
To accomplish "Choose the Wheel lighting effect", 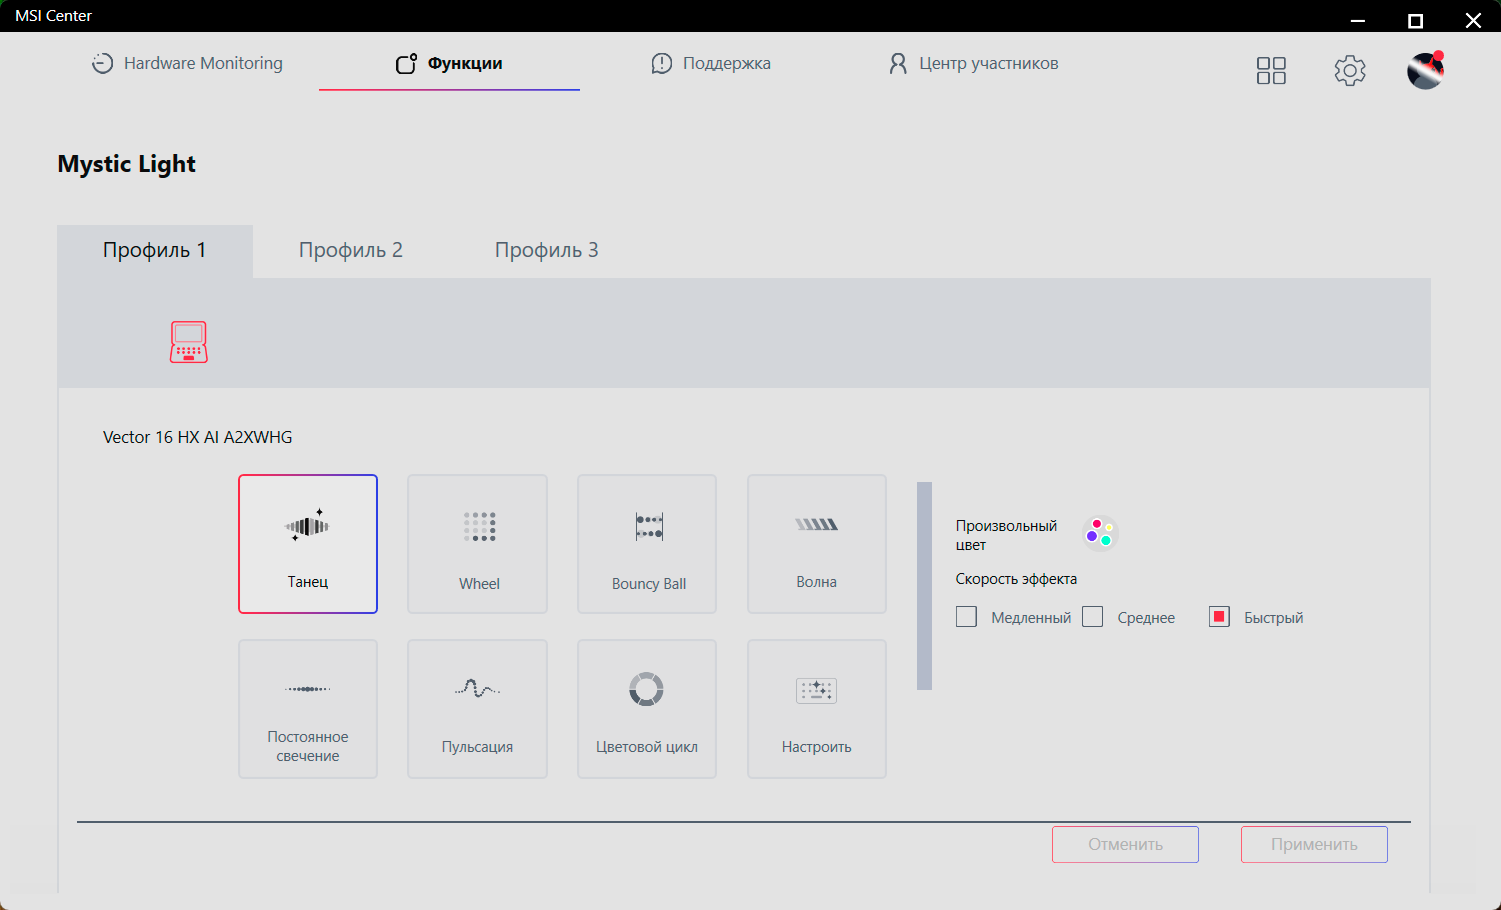I will click(x=478, y=544).
